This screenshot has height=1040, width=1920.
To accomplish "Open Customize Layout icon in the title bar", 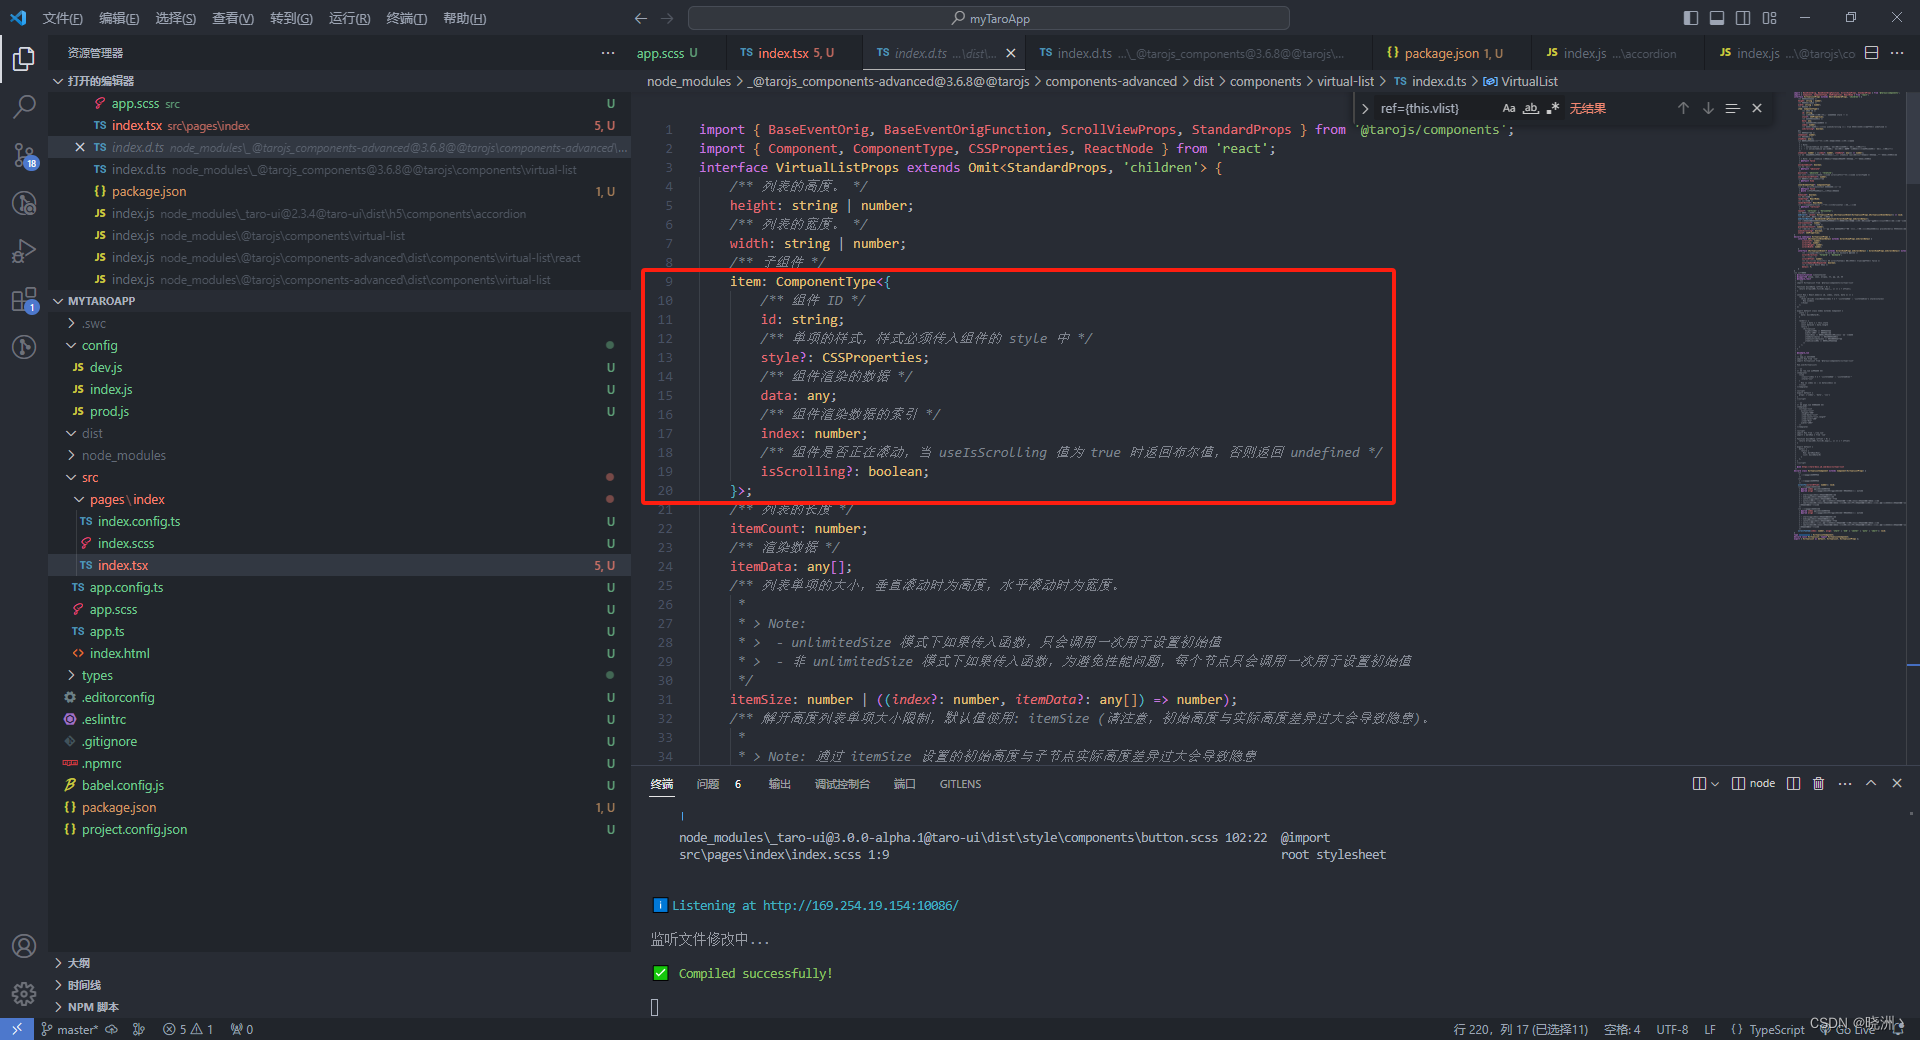I will pos(1770,18).
